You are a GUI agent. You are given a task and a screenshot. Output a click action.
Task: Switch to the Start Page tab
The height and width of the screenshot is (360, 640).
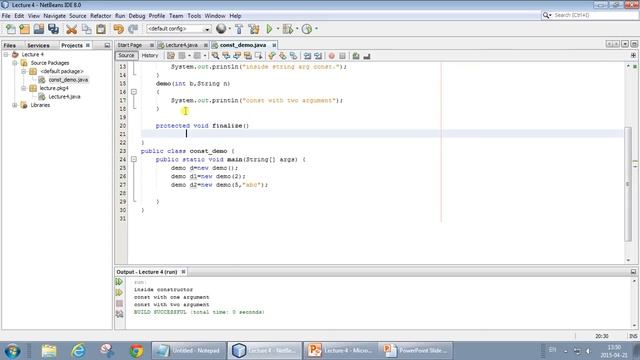click(130, 45)
